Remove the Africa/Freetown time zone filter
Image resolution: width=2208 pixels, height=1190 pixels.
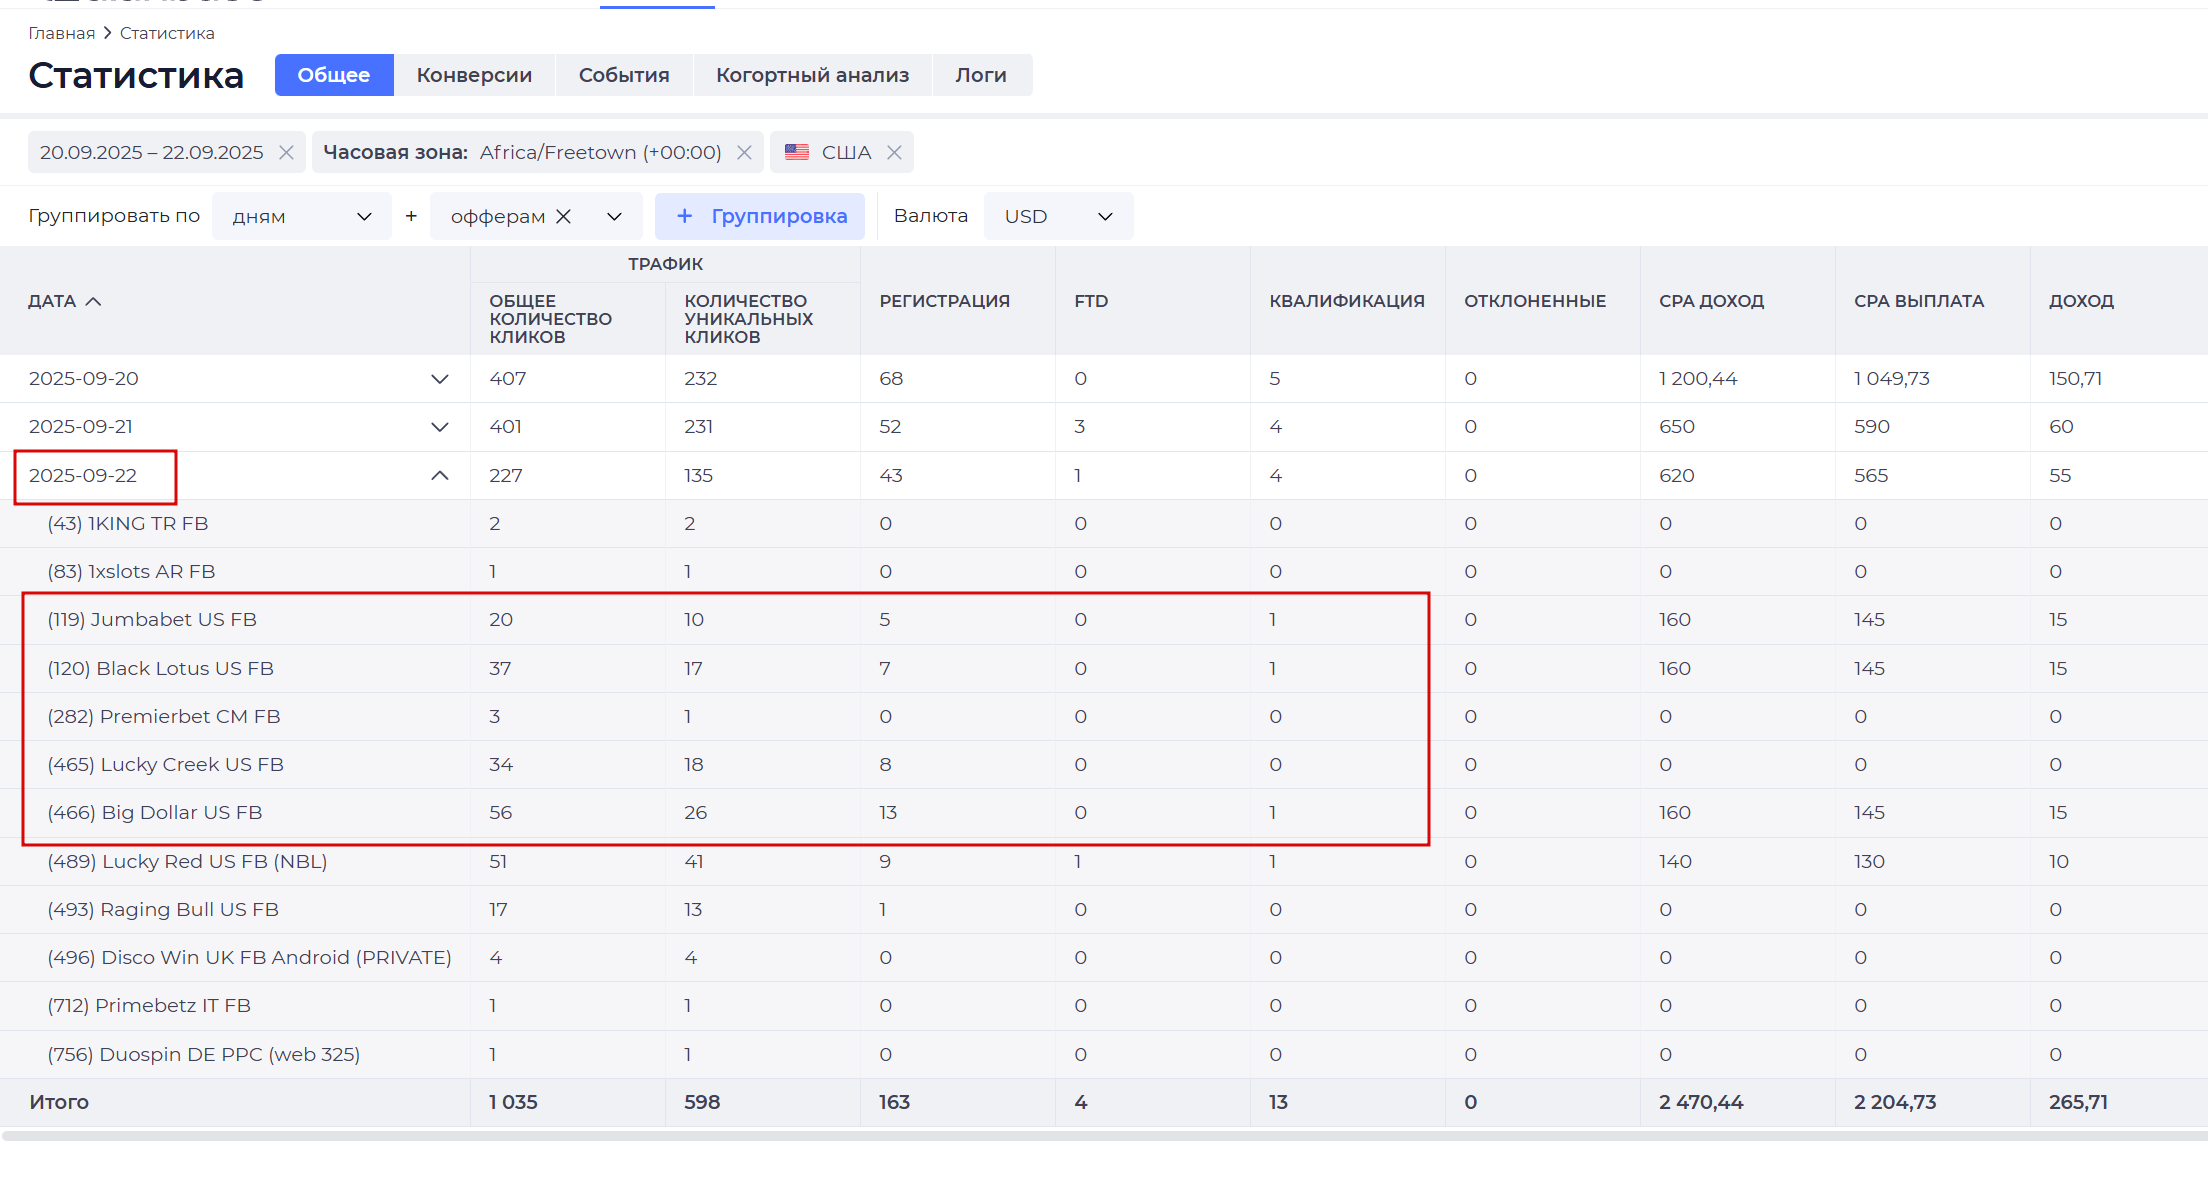[744, 152]
